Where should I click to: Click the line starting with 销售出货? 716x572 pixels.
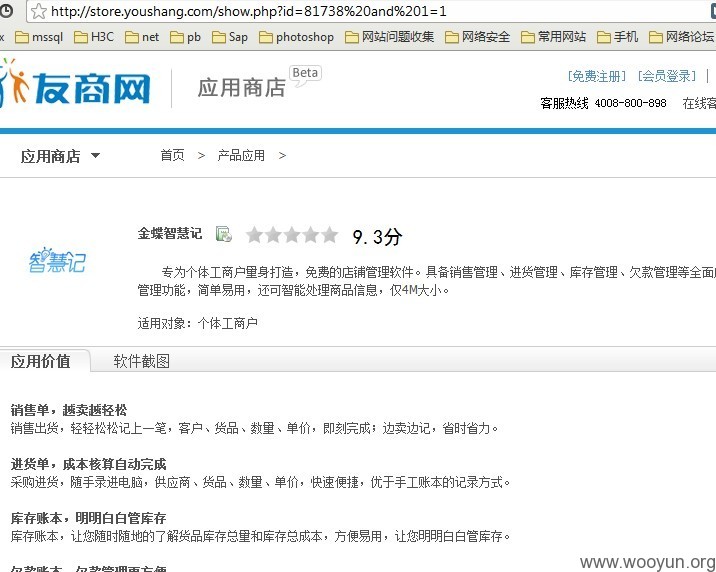[255, 428]
